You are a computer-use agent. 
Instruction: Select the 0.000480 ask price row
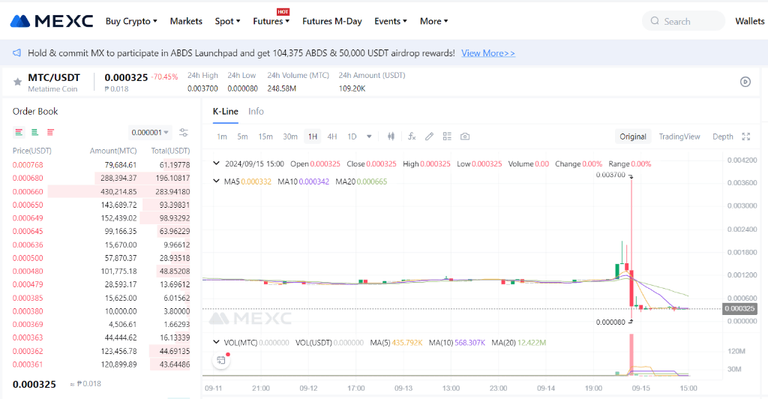101,271
